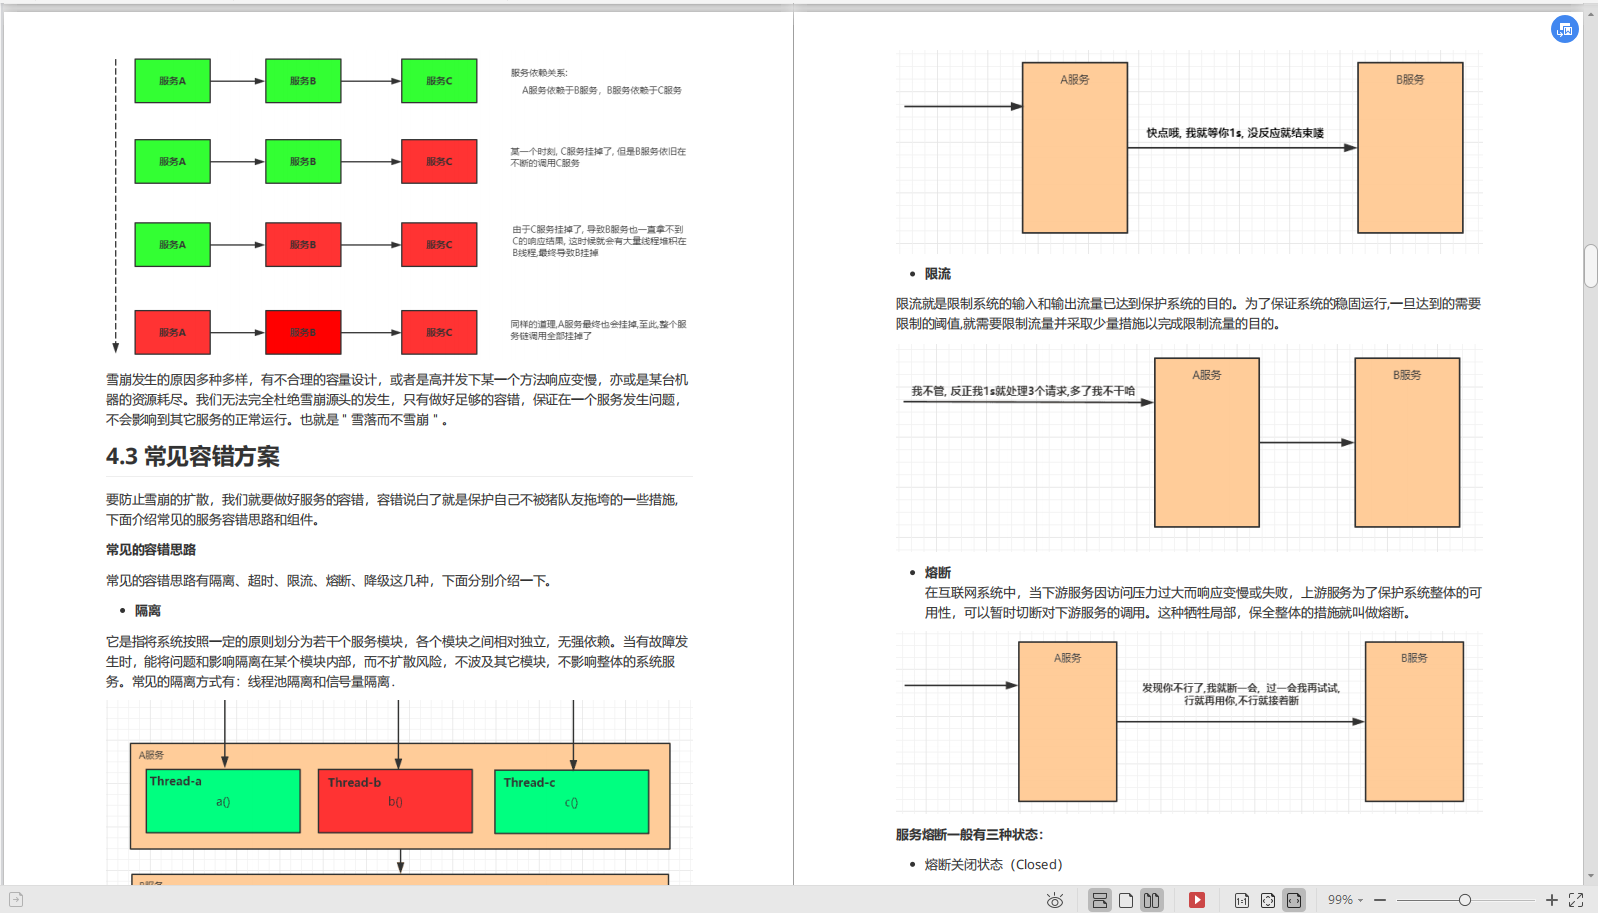Click the Thread-a green box
Screen dimensions: 1598x913
point(223,801)
